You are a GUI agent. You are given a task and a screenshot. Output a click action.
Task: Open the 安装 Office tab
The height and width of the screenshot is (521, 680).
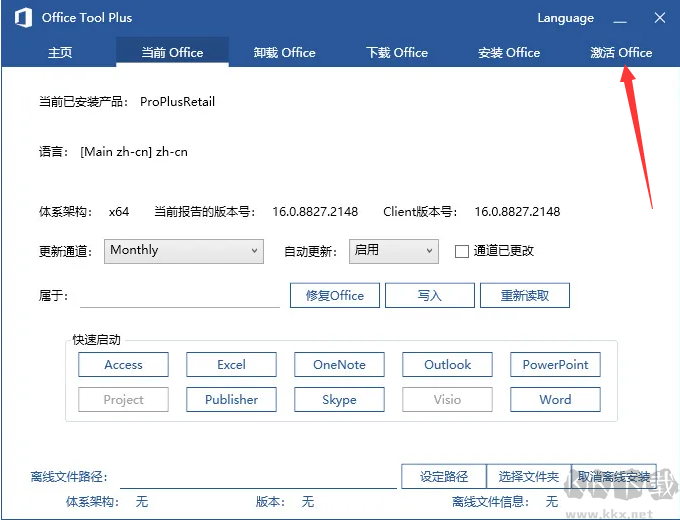[x=509, y=52]
